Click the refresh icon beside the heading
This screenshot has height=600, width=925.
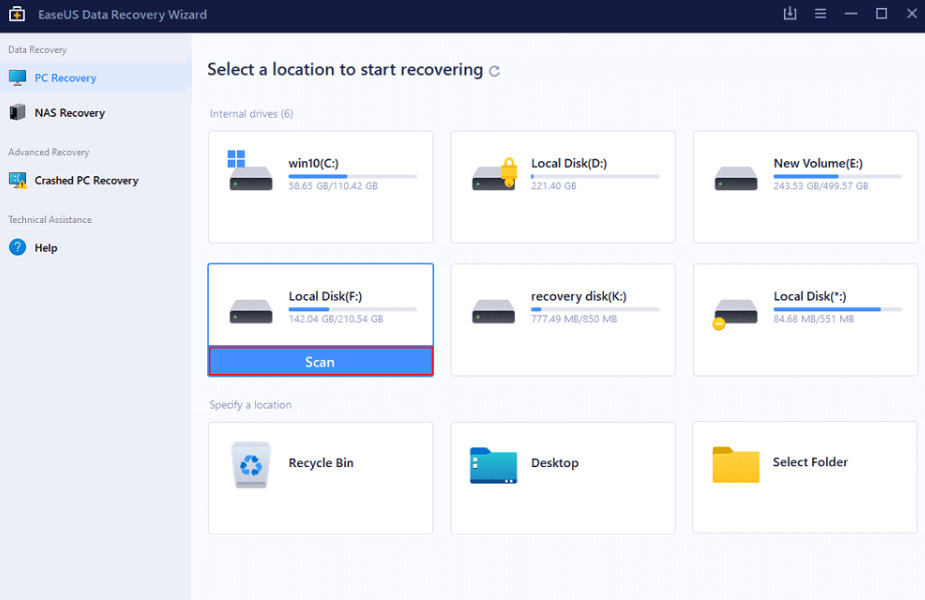[x=494, y=71]
